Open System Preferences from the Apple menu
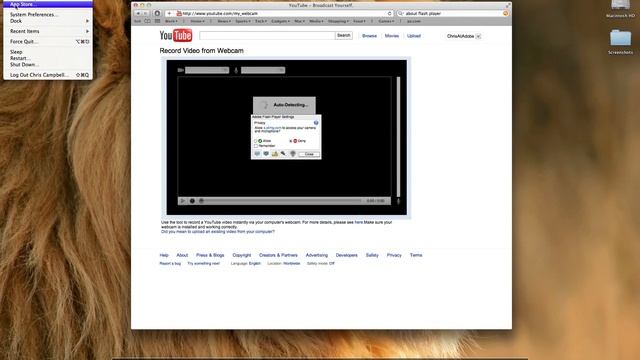640x360 pixels. pos(48,15)
